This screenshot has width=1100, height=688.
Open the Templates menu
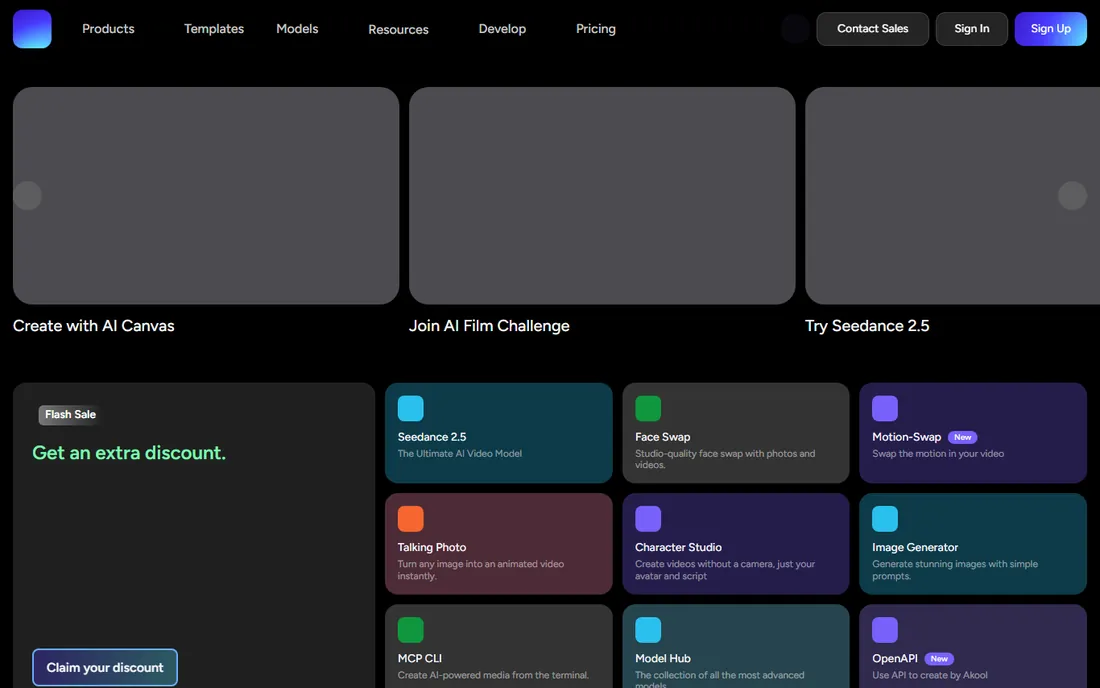click(x=214, y=29)
